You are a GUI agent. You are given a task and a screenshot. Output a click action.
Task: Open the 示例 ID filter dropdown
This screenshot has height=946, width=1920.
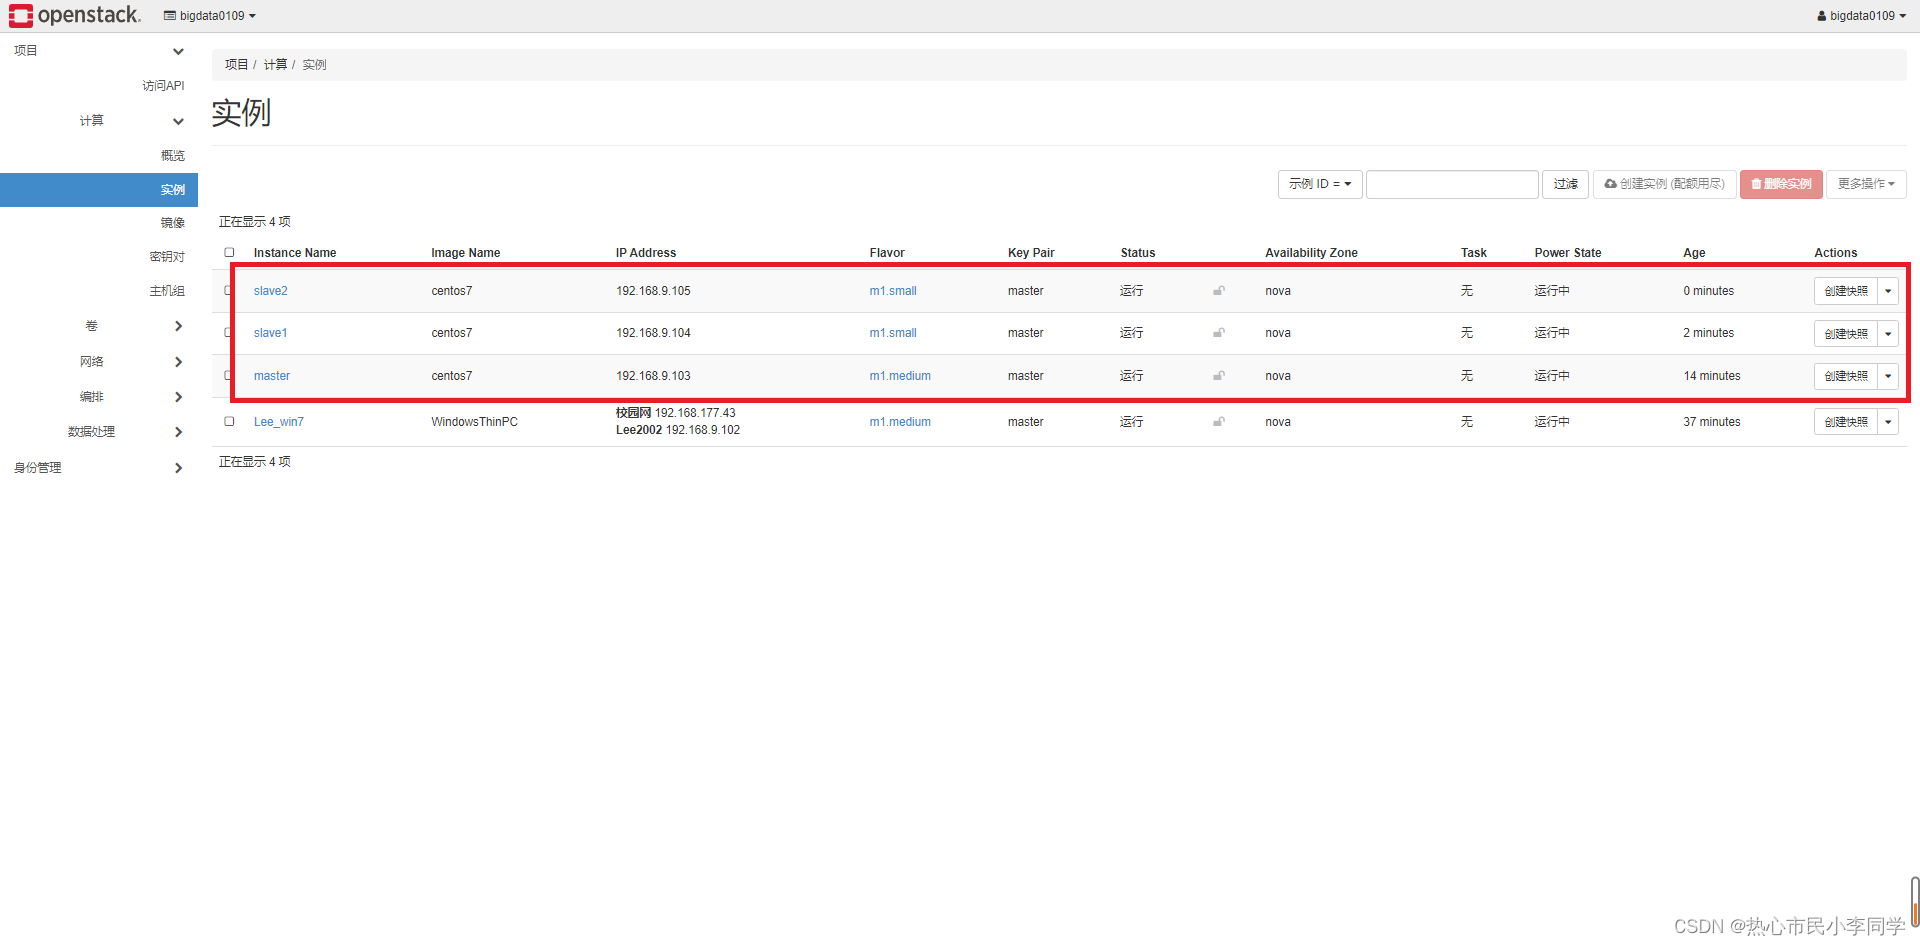tap(1320, 184)
